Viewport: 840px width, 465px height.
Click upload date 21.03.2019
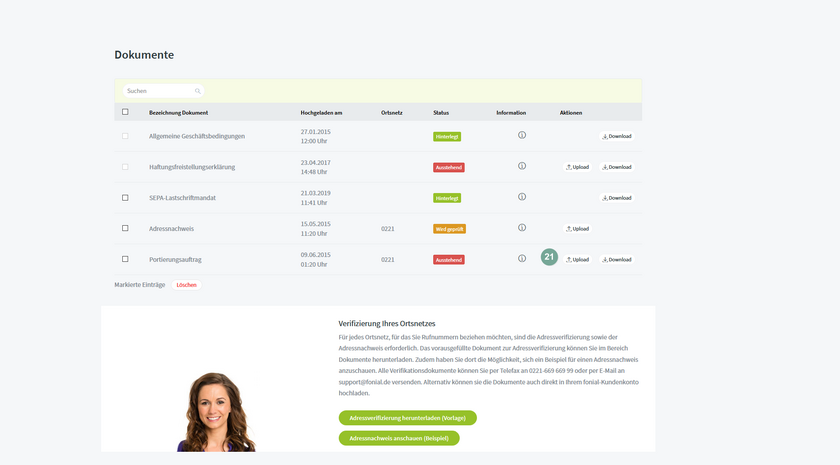(316, 193)
